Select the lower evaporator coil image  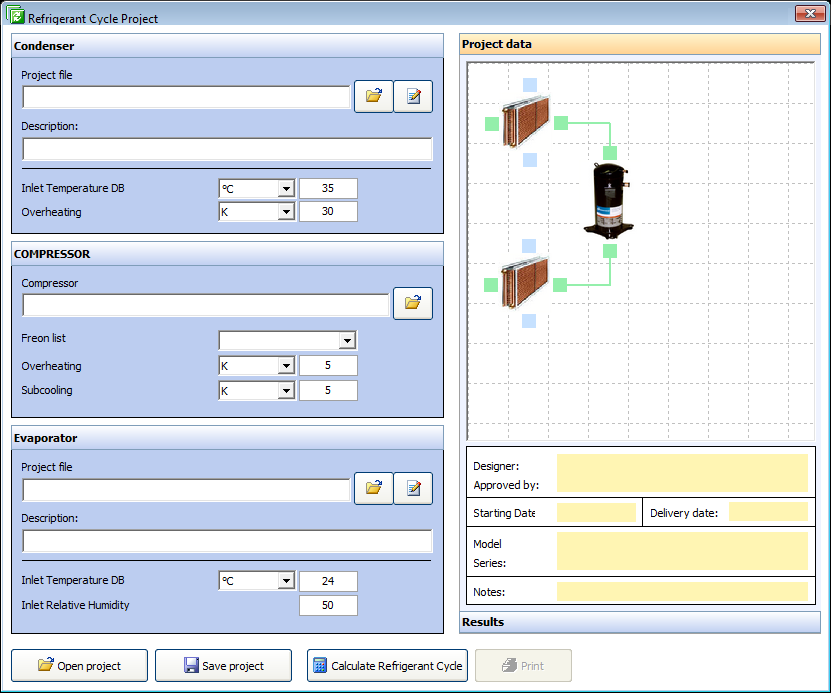(x=525, y=282)
